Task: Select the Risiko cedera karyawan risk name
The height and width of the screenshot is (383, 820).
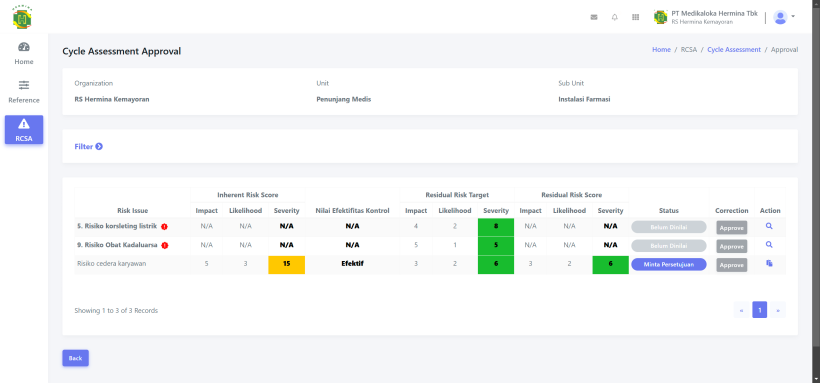Action: coord(111,264)
